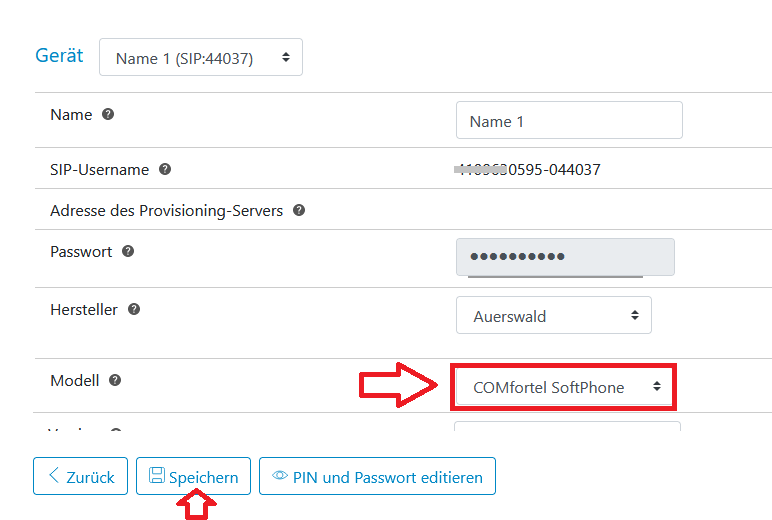Open help icon next to SIP-Username
The image size is (772, 520).
click(165, 169)
